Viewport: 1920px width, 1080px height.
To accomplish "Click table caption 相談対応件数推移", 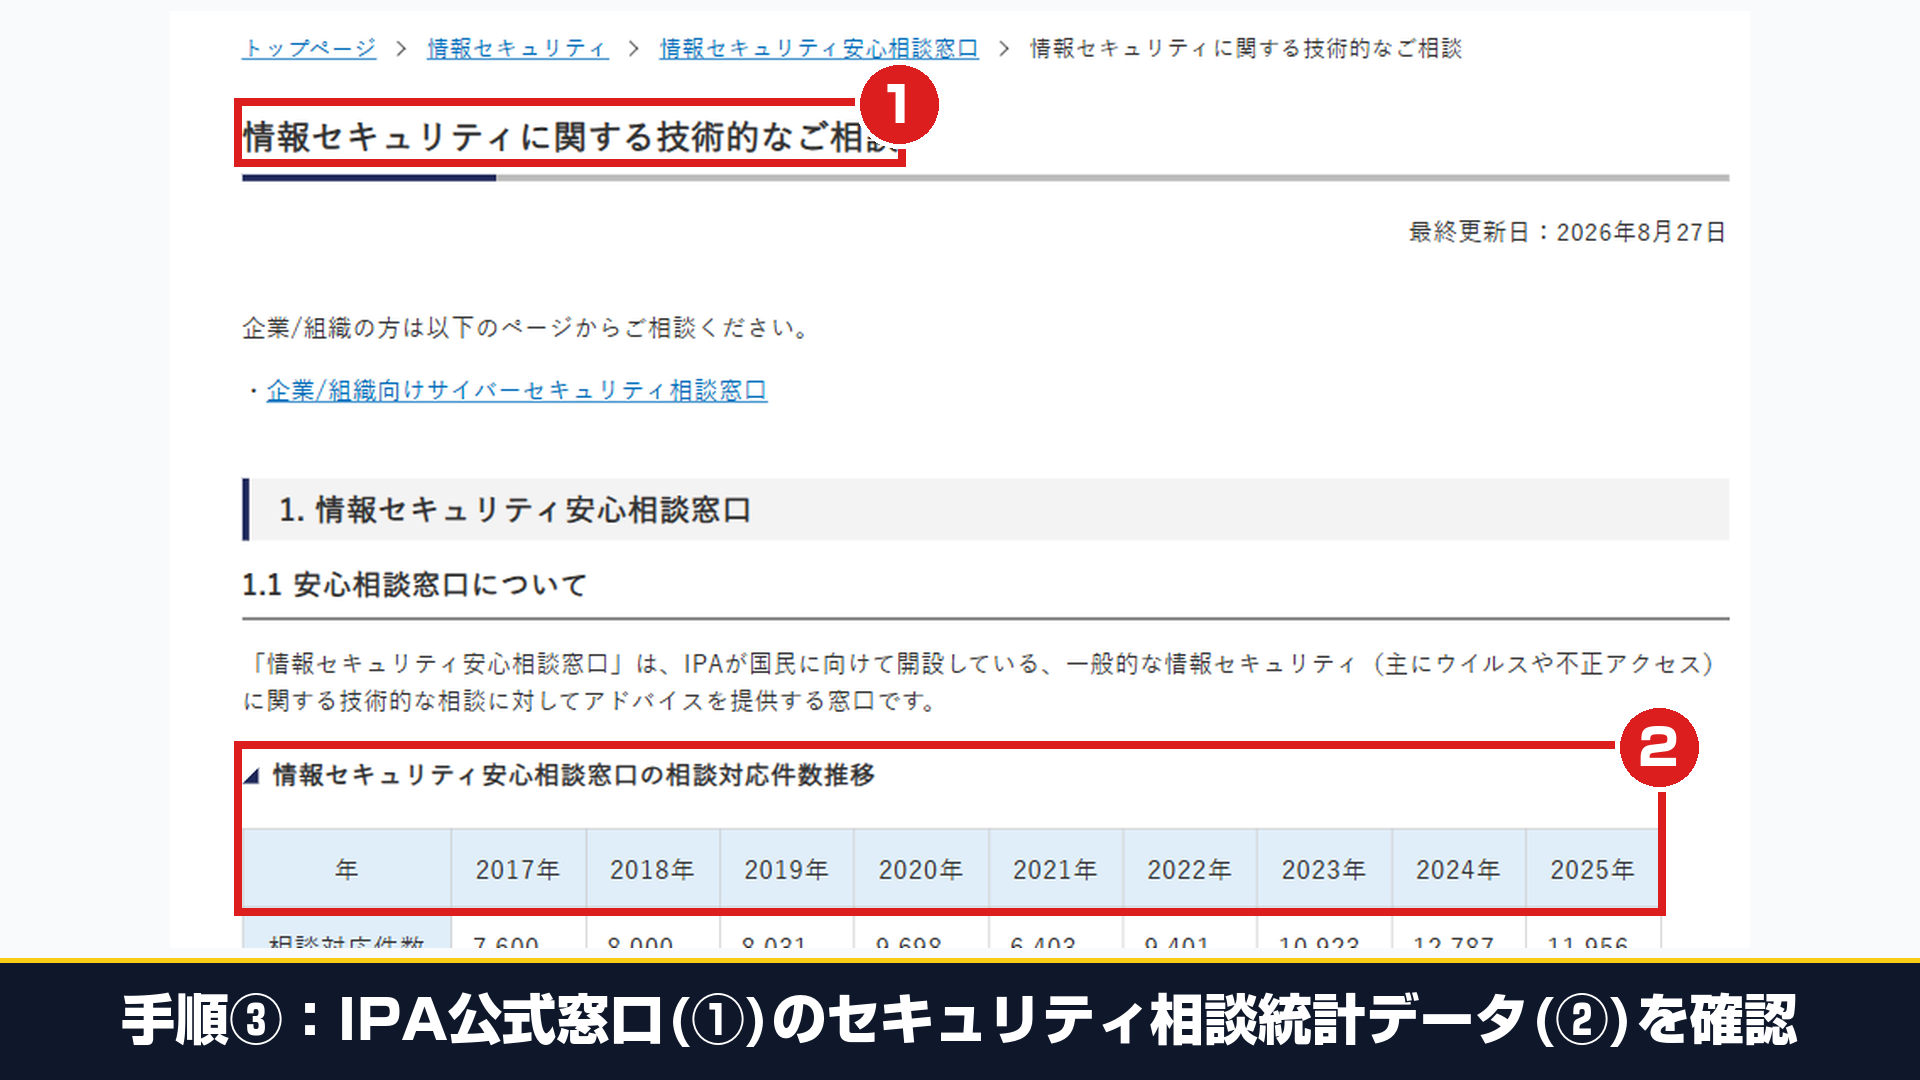I will tap(573, 775).
